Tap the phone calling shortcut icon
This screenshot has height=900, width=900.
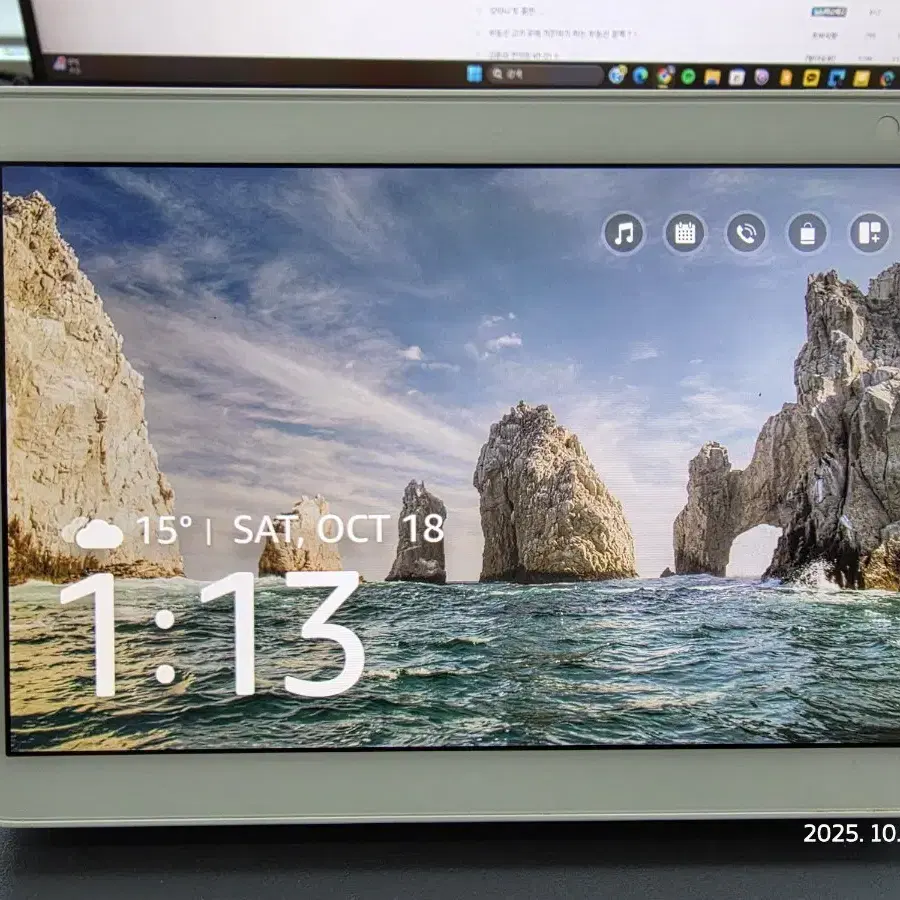pos(746,234)
